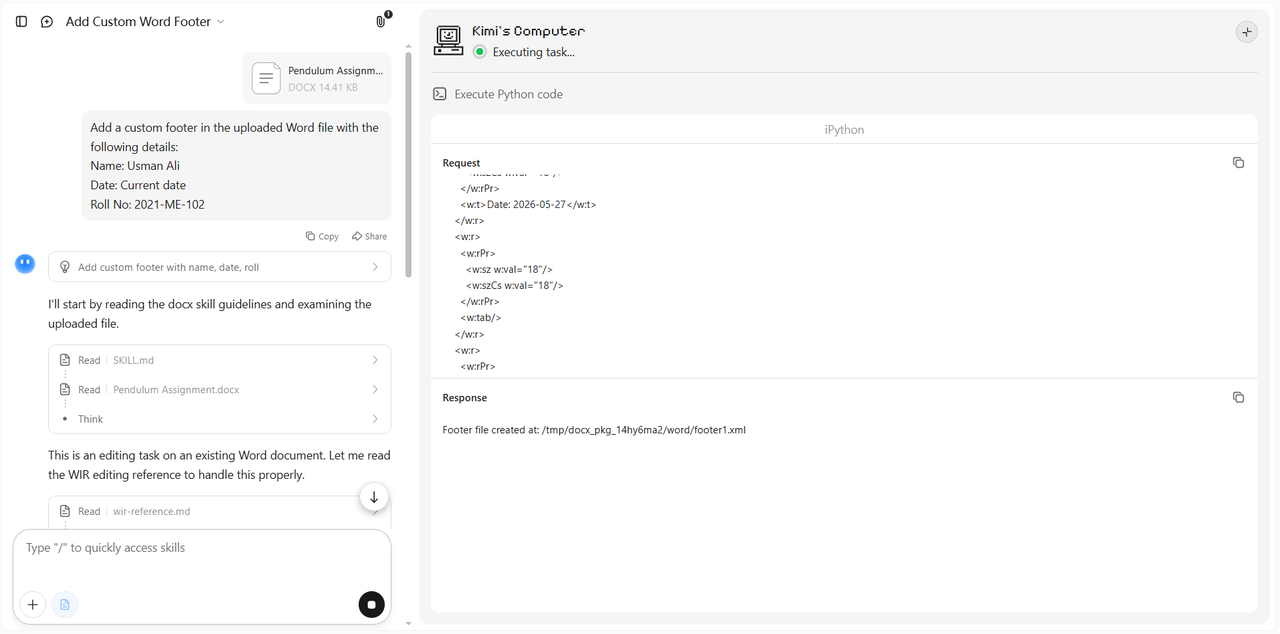Expand the Read Pendulum Assignment.docx entry

pos(220,389)
